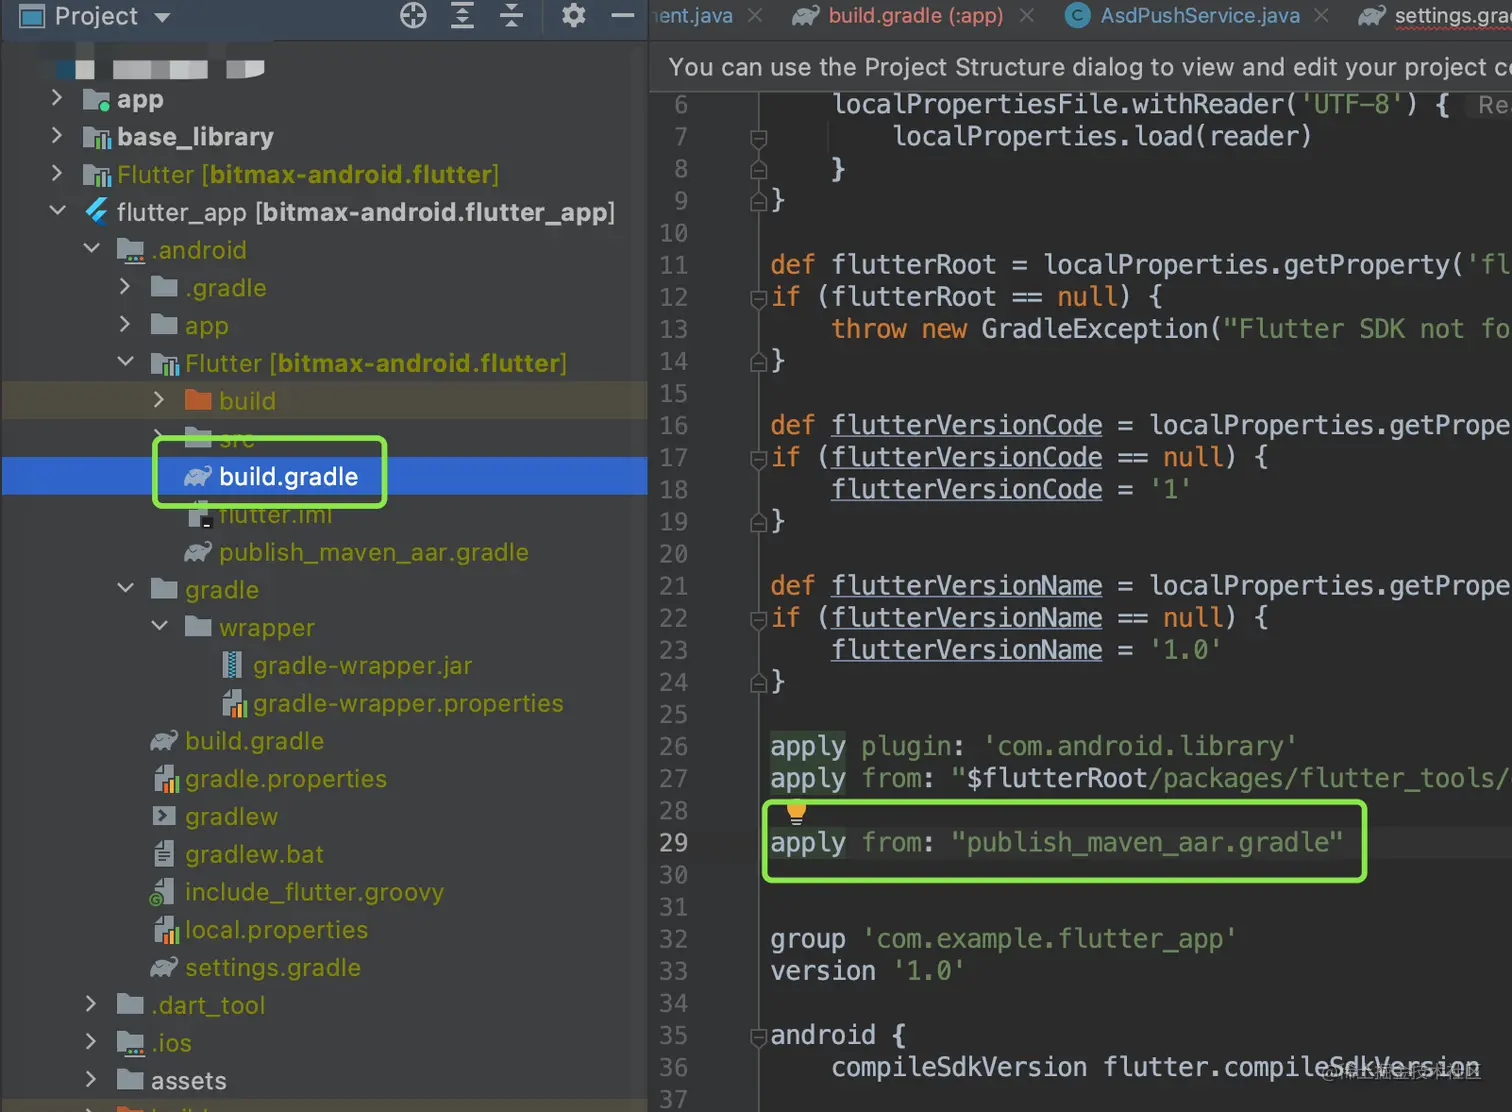Screen dimensions: 1512x1112
Task: Click the folder icon beside wrapper
Action: tap(198, 627)
